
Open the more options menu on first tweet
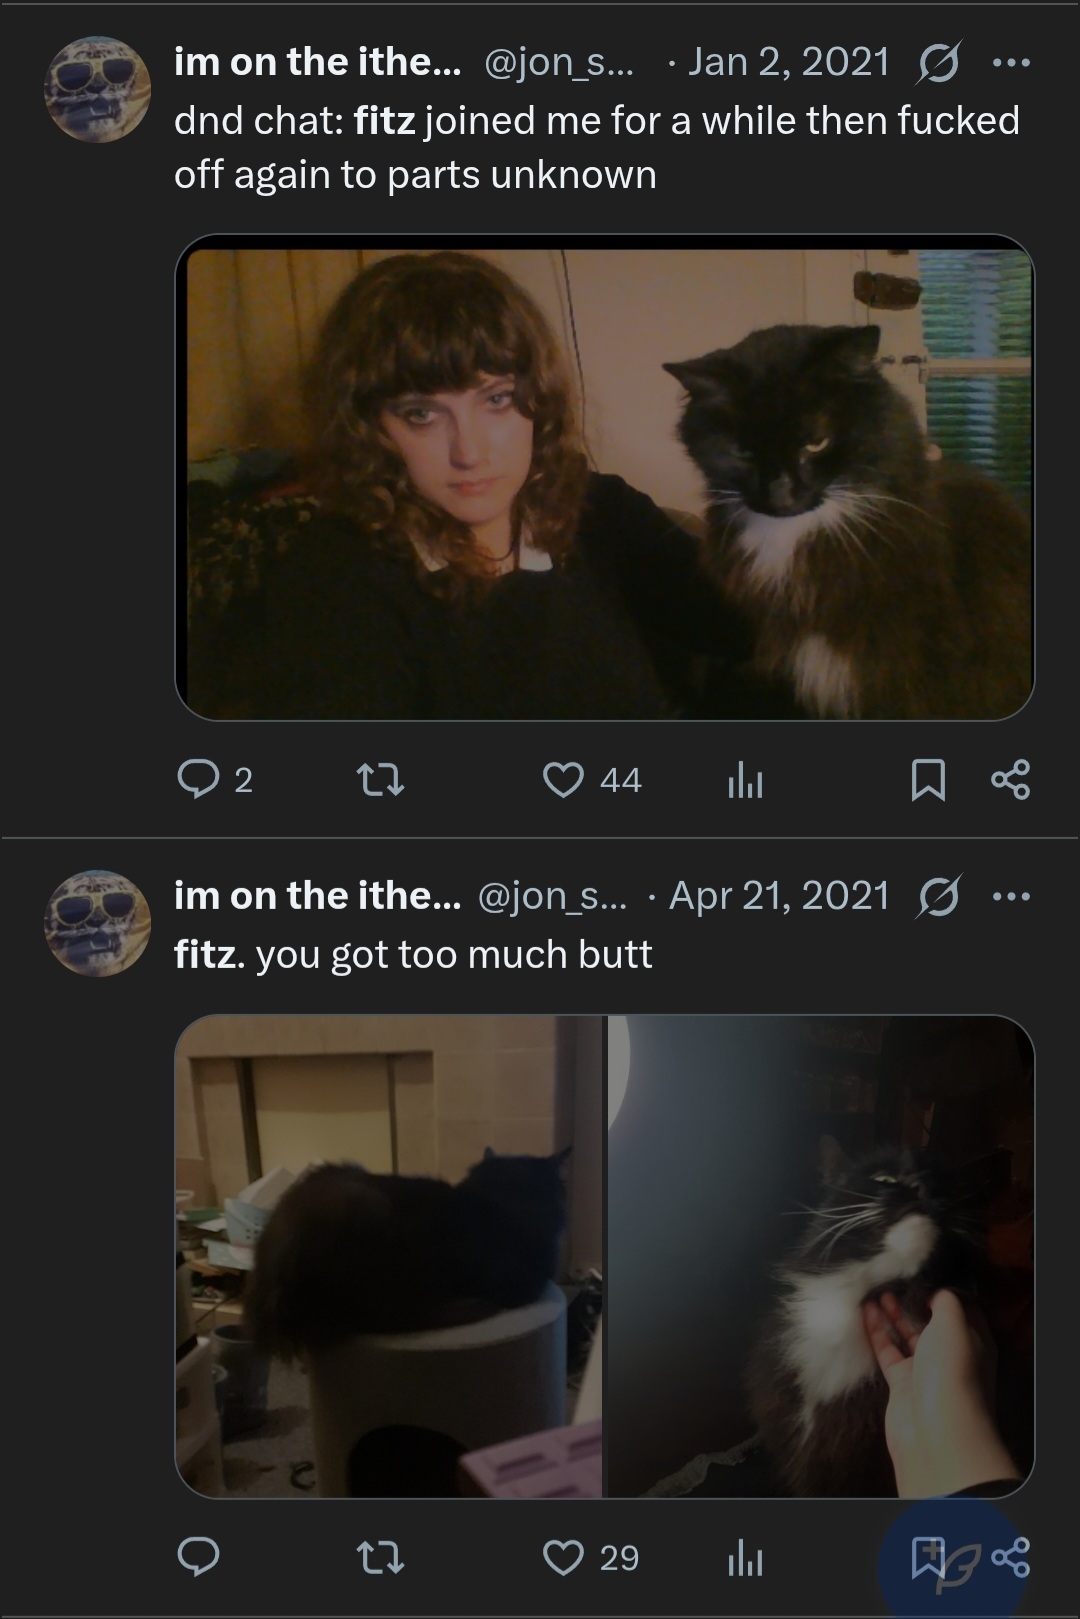coord(1010,63)
